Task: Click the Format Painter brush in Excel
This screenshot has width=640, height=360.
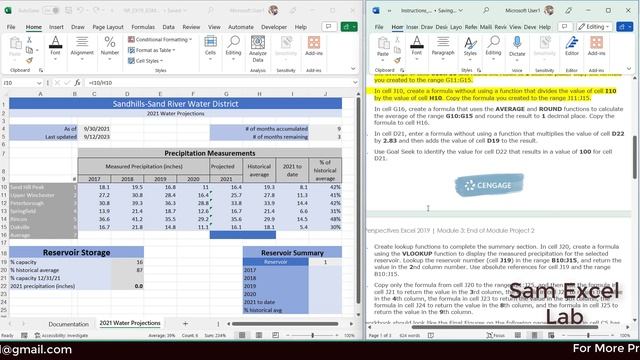Action: [x=29, y=60]
